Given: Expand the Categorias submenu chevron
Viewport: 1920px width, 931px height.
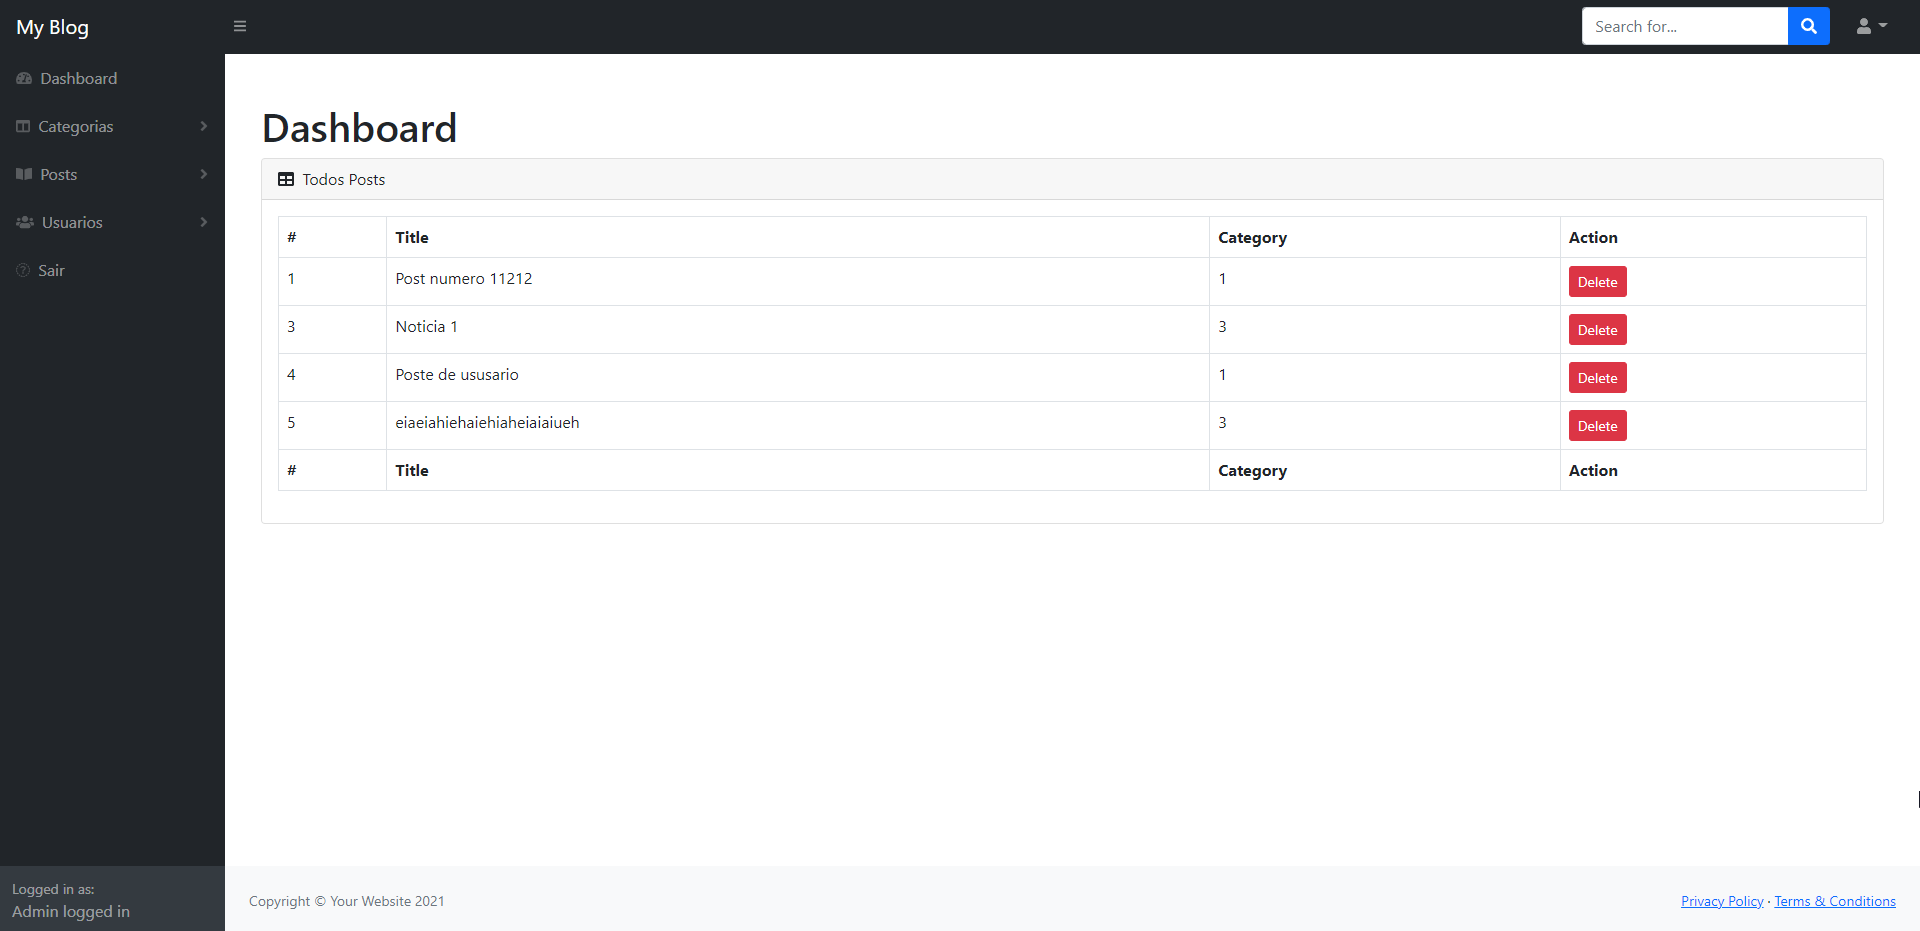Looking at the screenshot, I should click(x=204, y=126).
